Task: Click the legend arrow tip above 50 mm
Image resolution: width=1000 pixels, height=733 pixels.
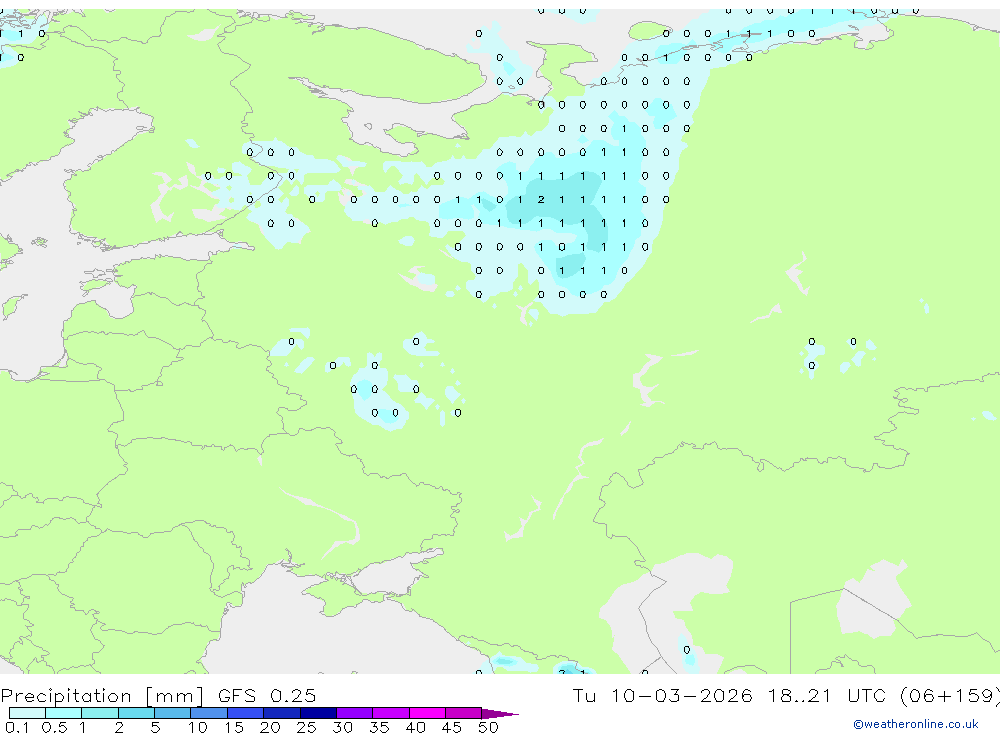Action: pos(501,714)
